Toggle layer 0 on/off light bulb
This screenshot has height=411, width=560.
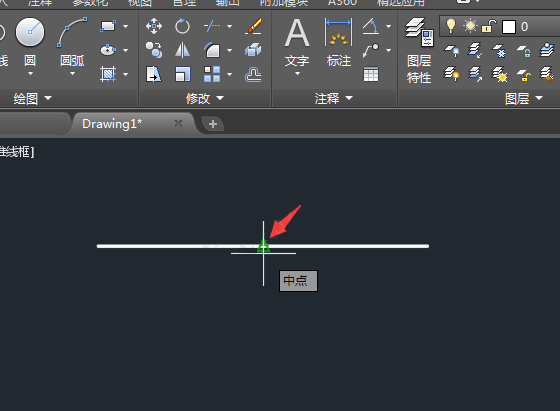[x=451, y=26]
